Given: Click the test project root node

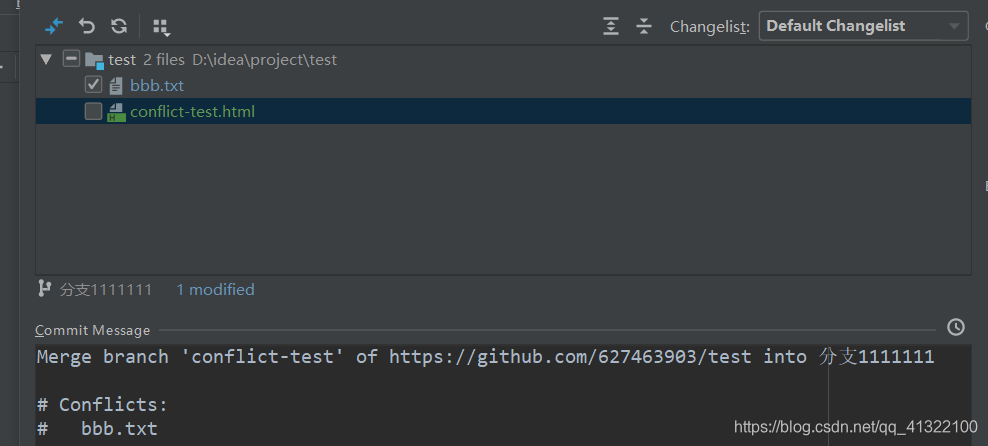Looking at the screenshot, I should [122, 59].
